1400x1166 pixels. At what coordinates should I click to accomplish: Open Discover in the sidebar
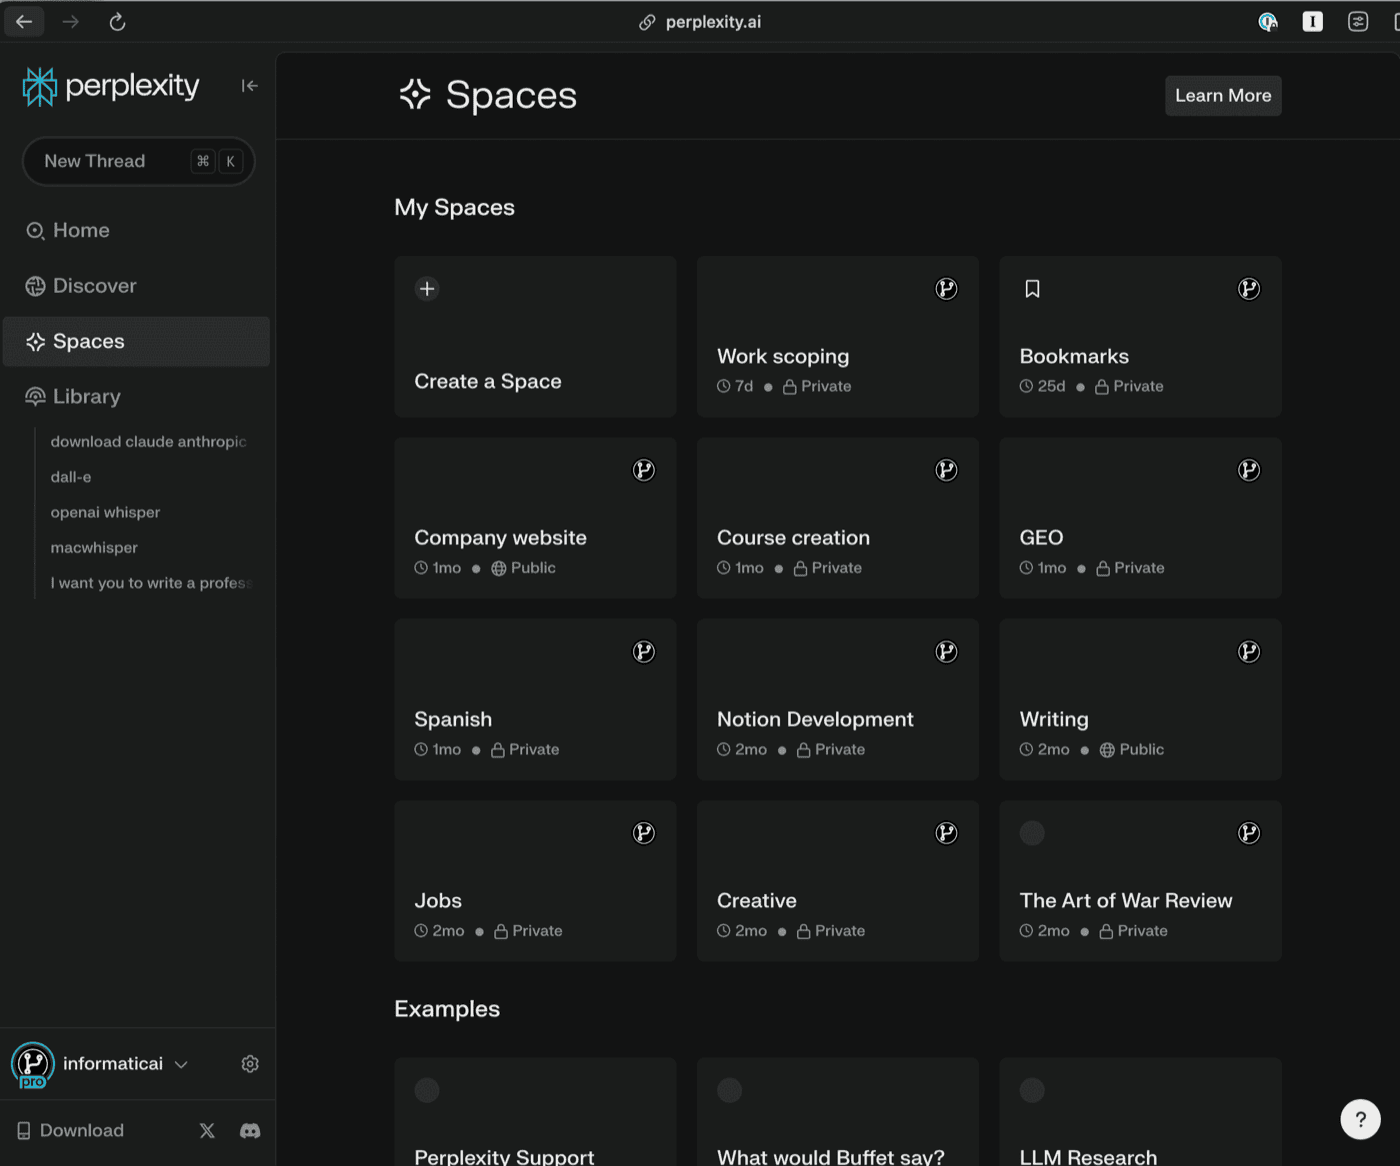[136, 286]
